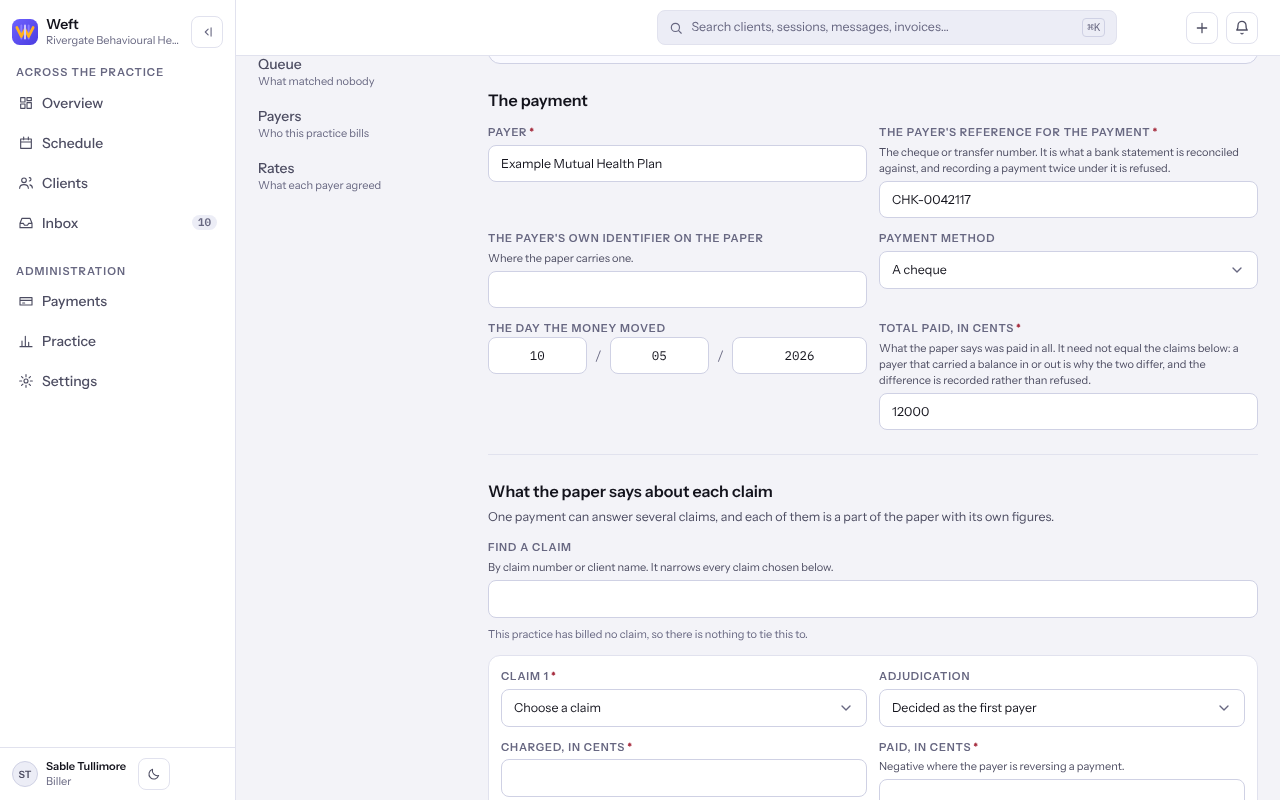Click the Find a Claim search field
1280x800 pixels.
pyautogui.click(x=872, y=599)
